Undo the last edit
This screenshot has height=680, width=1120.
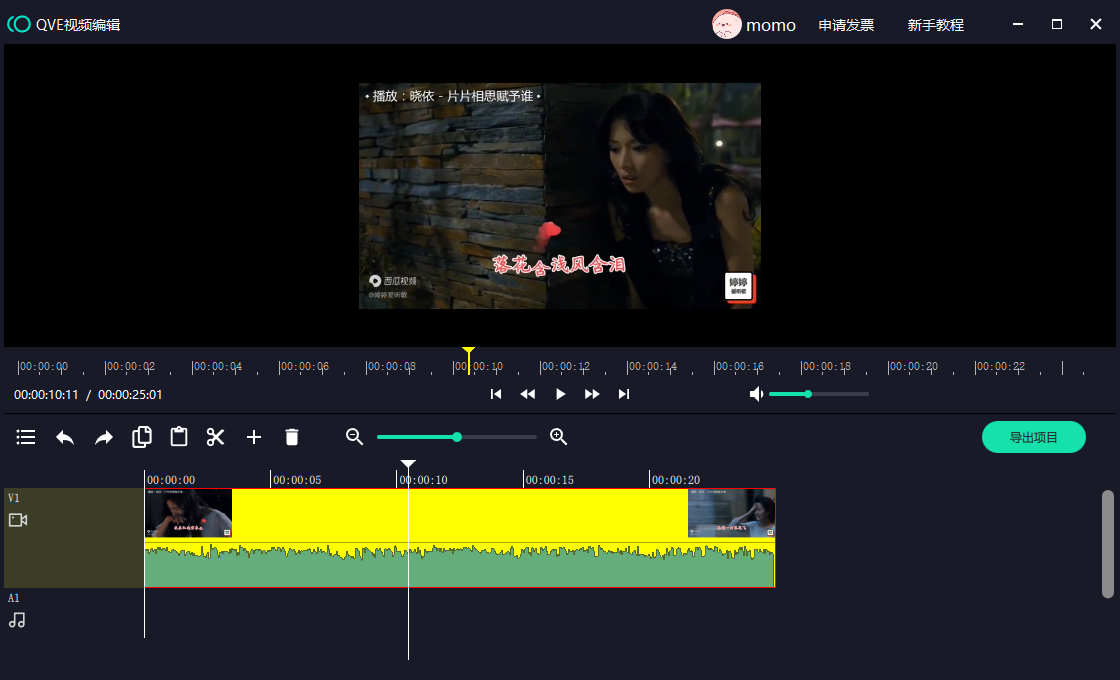click(65, 437)
